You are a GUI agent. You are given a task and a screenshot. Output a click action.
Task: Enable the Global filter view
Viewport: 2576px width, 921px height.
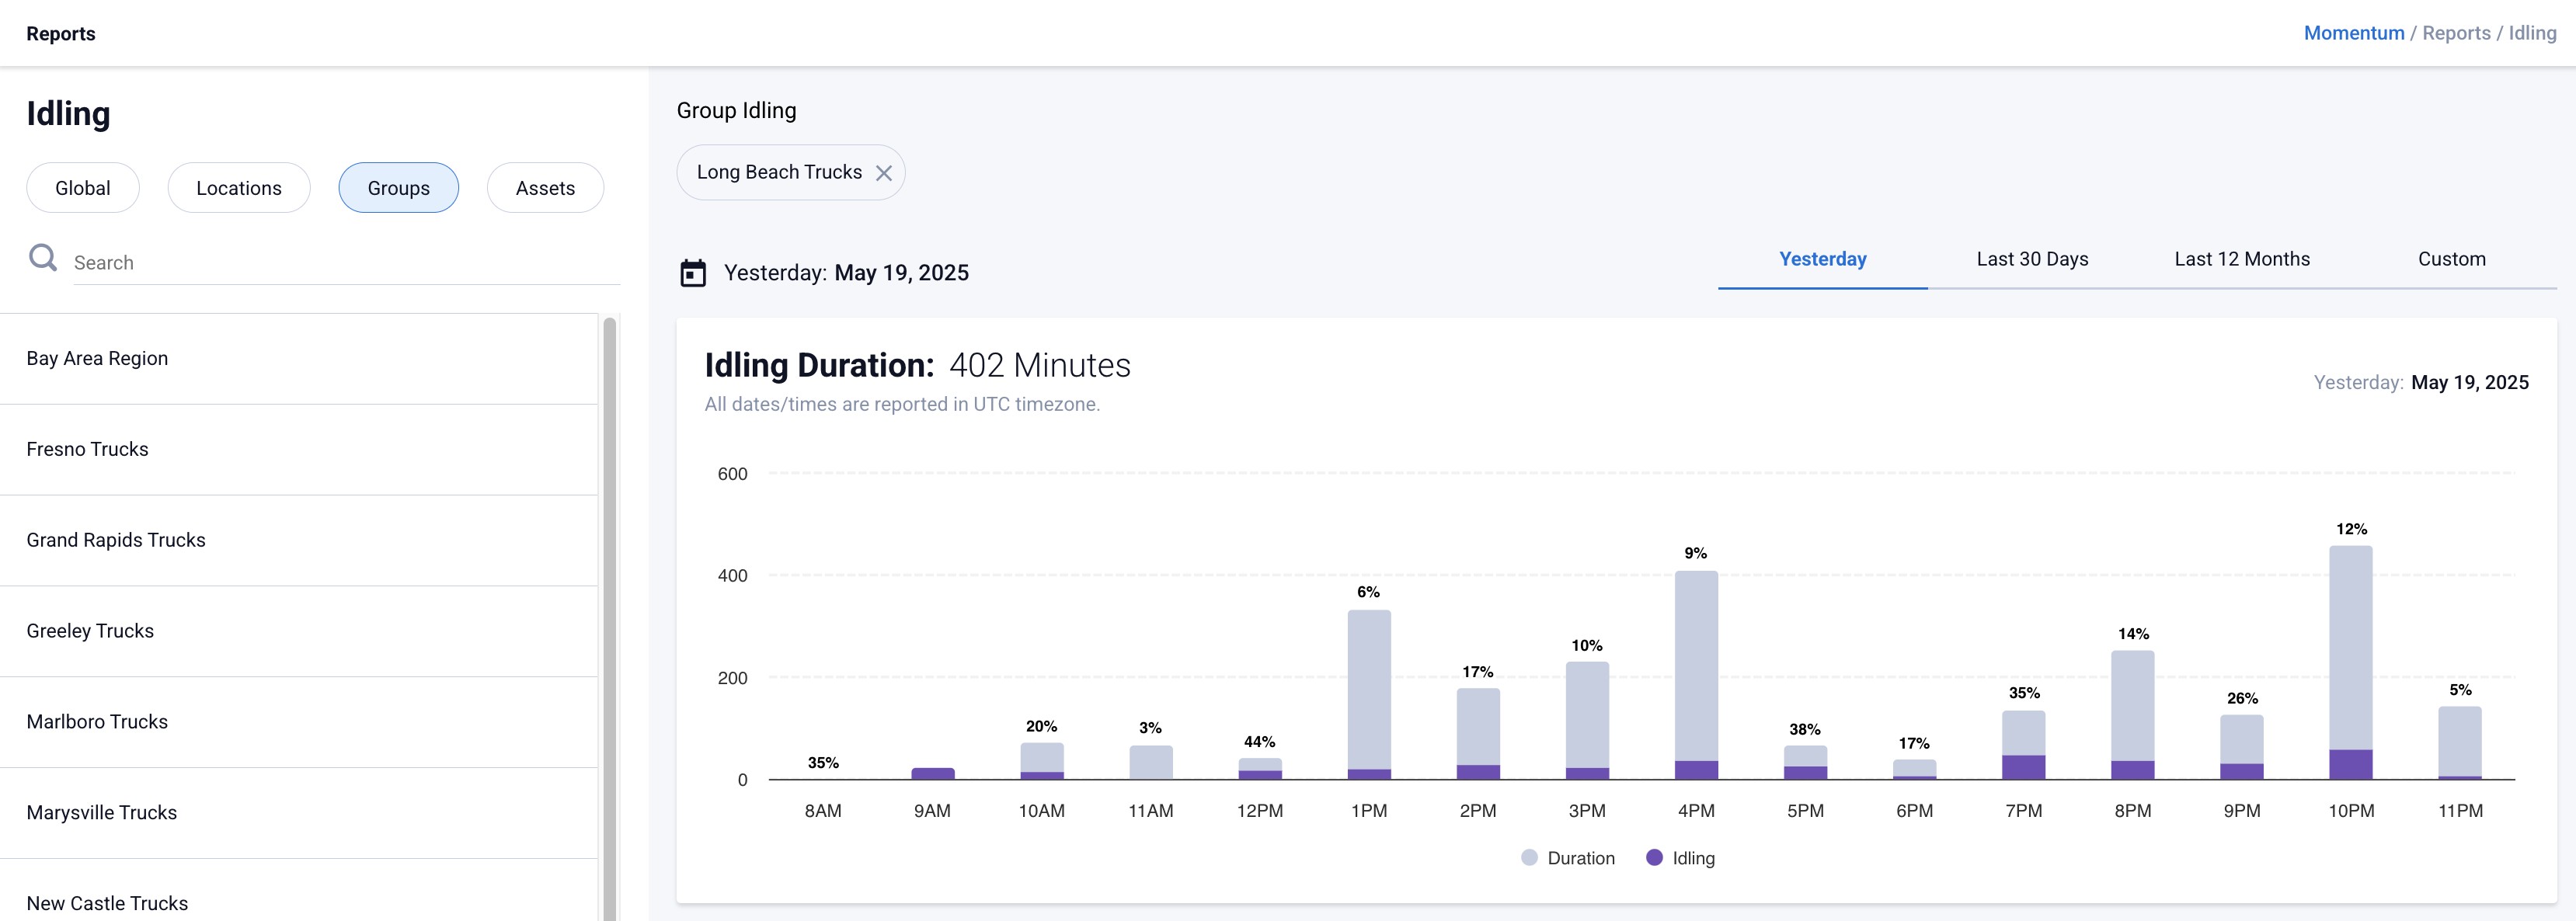coord(82,187)
